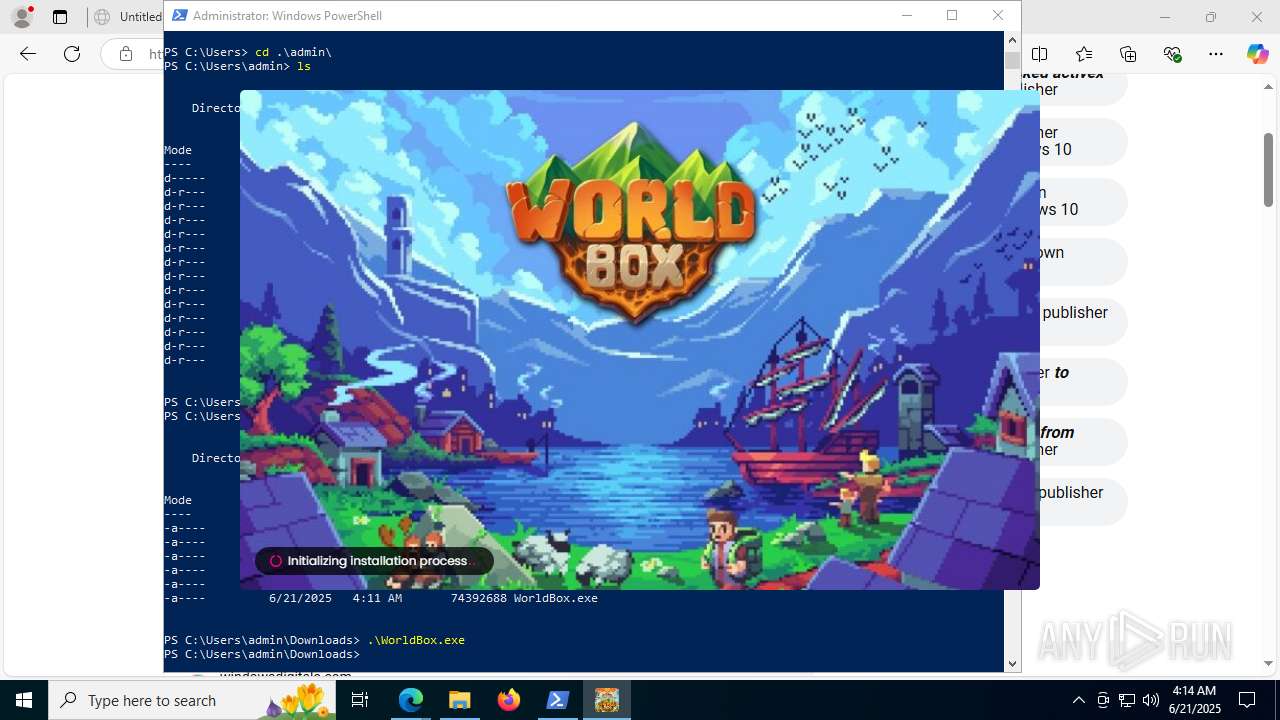The height and width of the screenshot is (720, 1280).
Task: Click the Edge page vertical scrollbar thumb
Action: [x=1268, y=169]
